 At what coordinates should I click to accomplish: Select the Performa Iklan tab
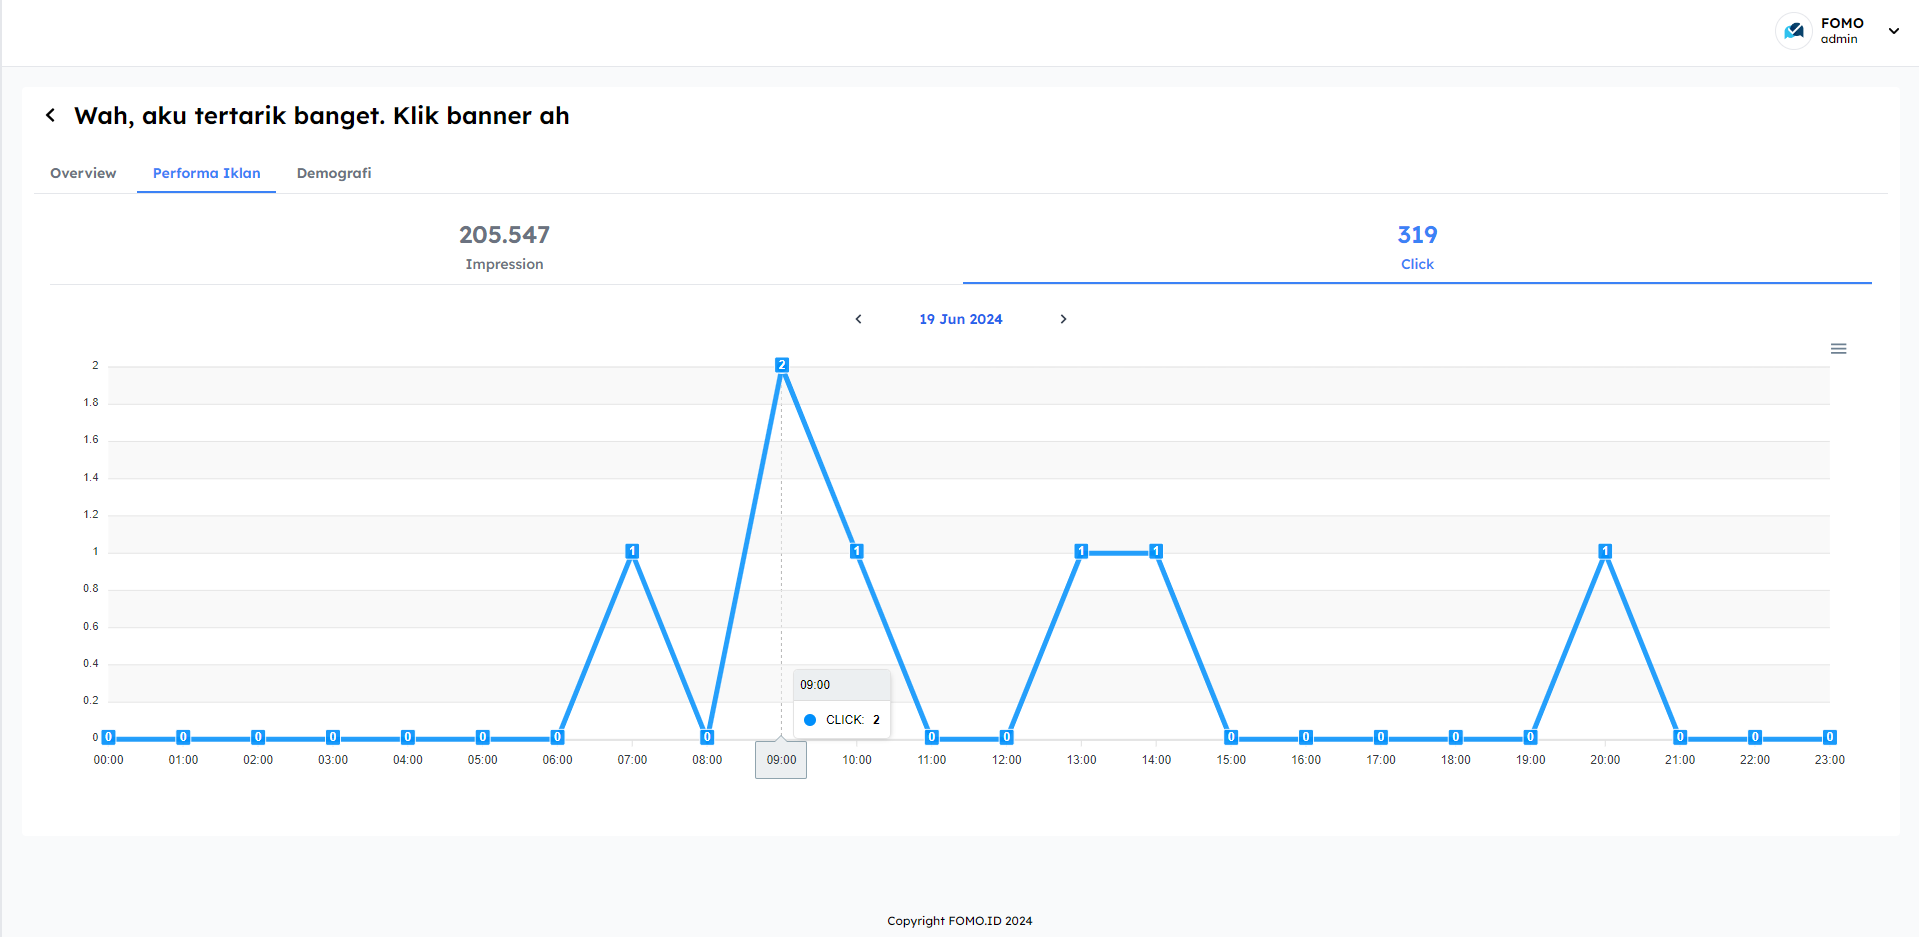point(206,173)
